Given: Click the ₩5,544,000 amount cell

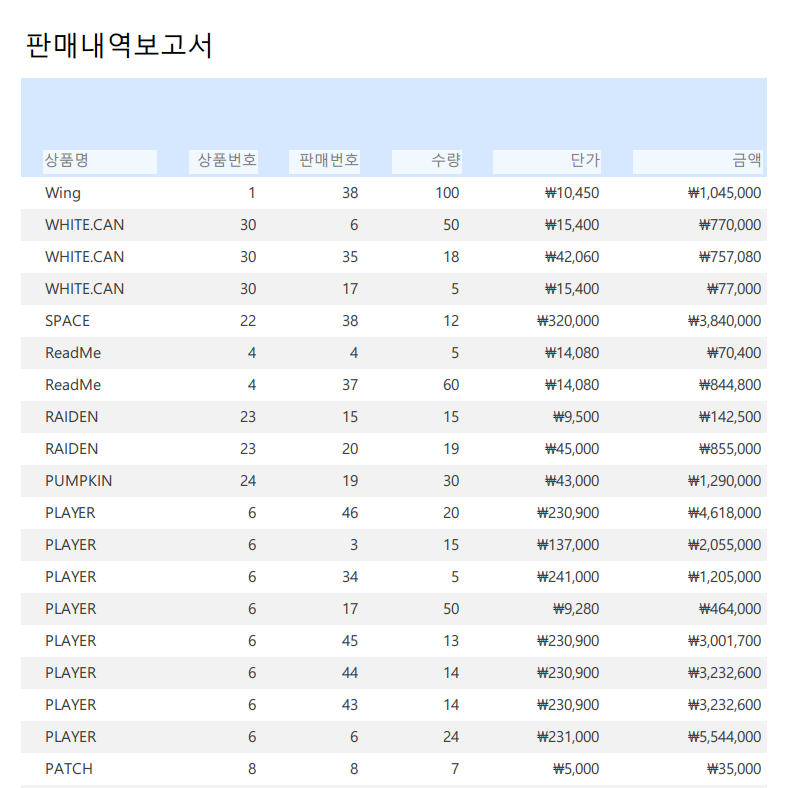Looking at the screenshot, I should tap(724, 737).
